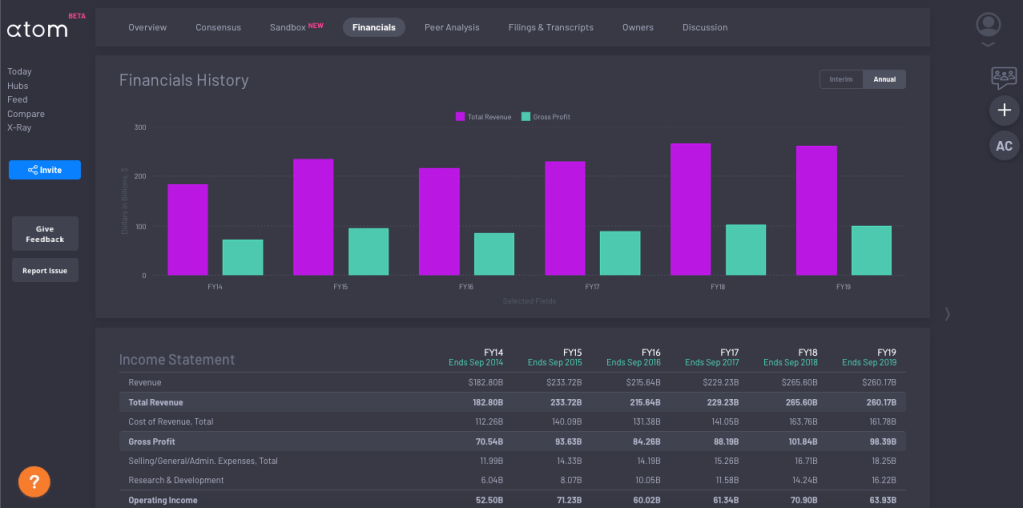Click the plus add button

[x=1004, y=110]
